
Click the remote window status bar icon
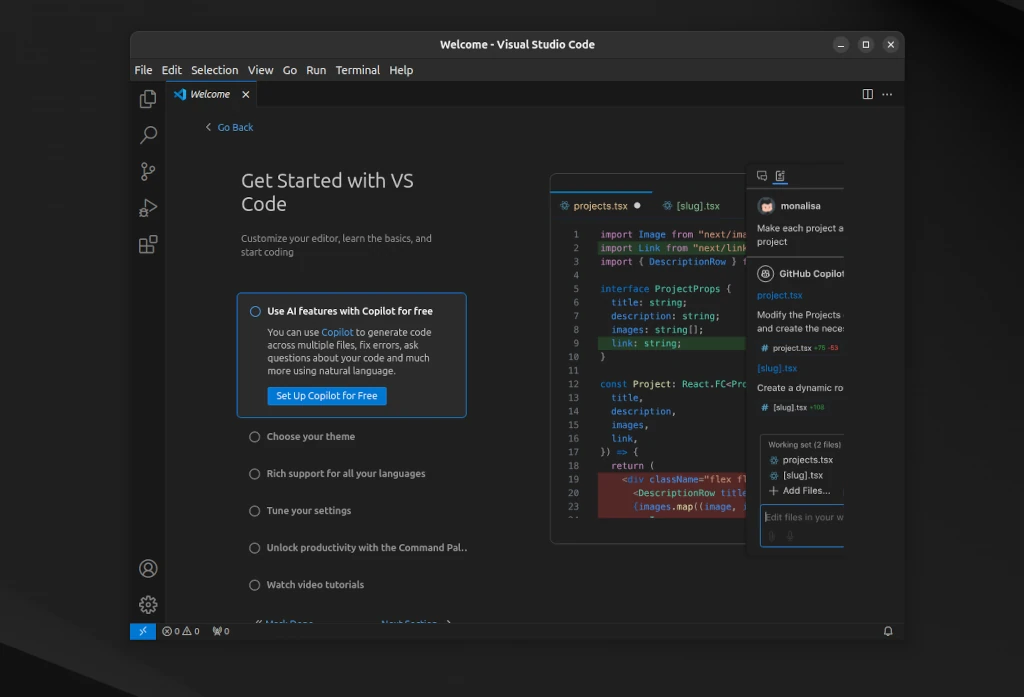tap(143, 631)
